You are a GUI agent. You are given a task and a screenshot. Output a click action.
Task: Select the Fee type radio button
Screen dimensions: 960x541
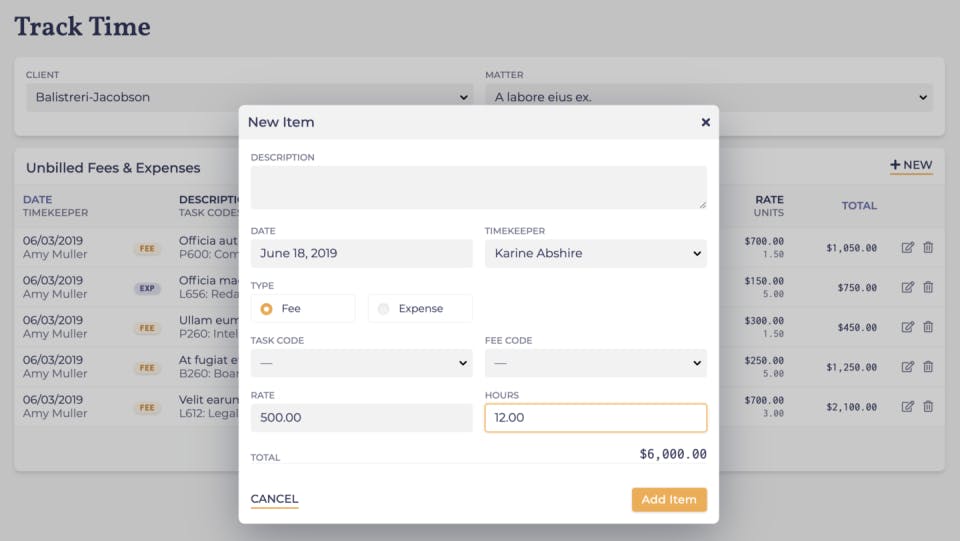point(266,309)
